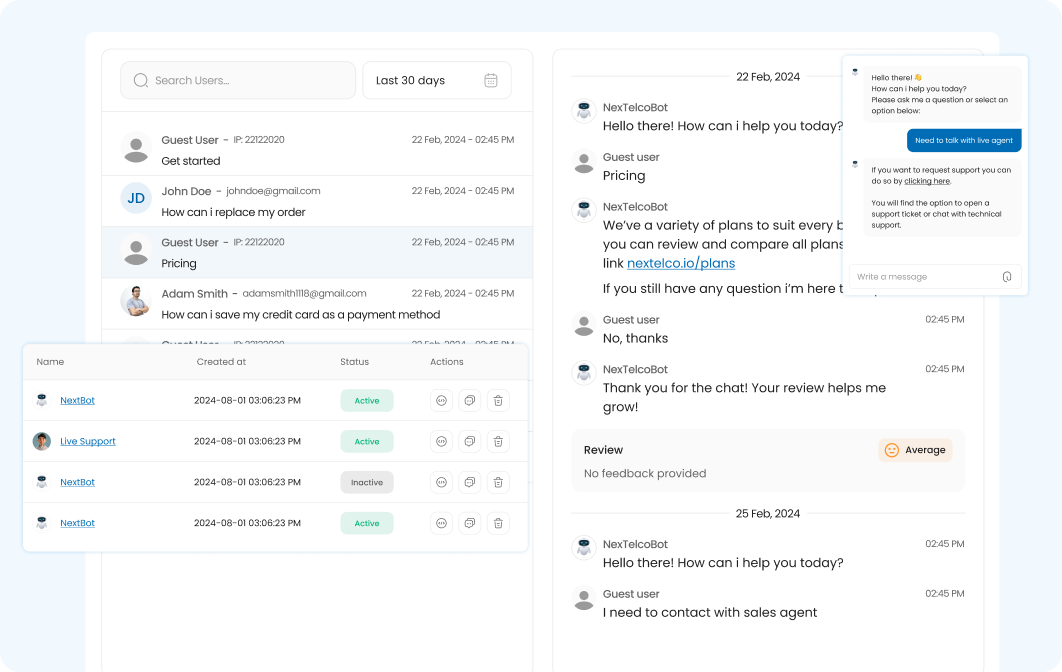The image size is (1062, 672).
Task: Click the attachment icon in the message box
Action: (1006, 277)
